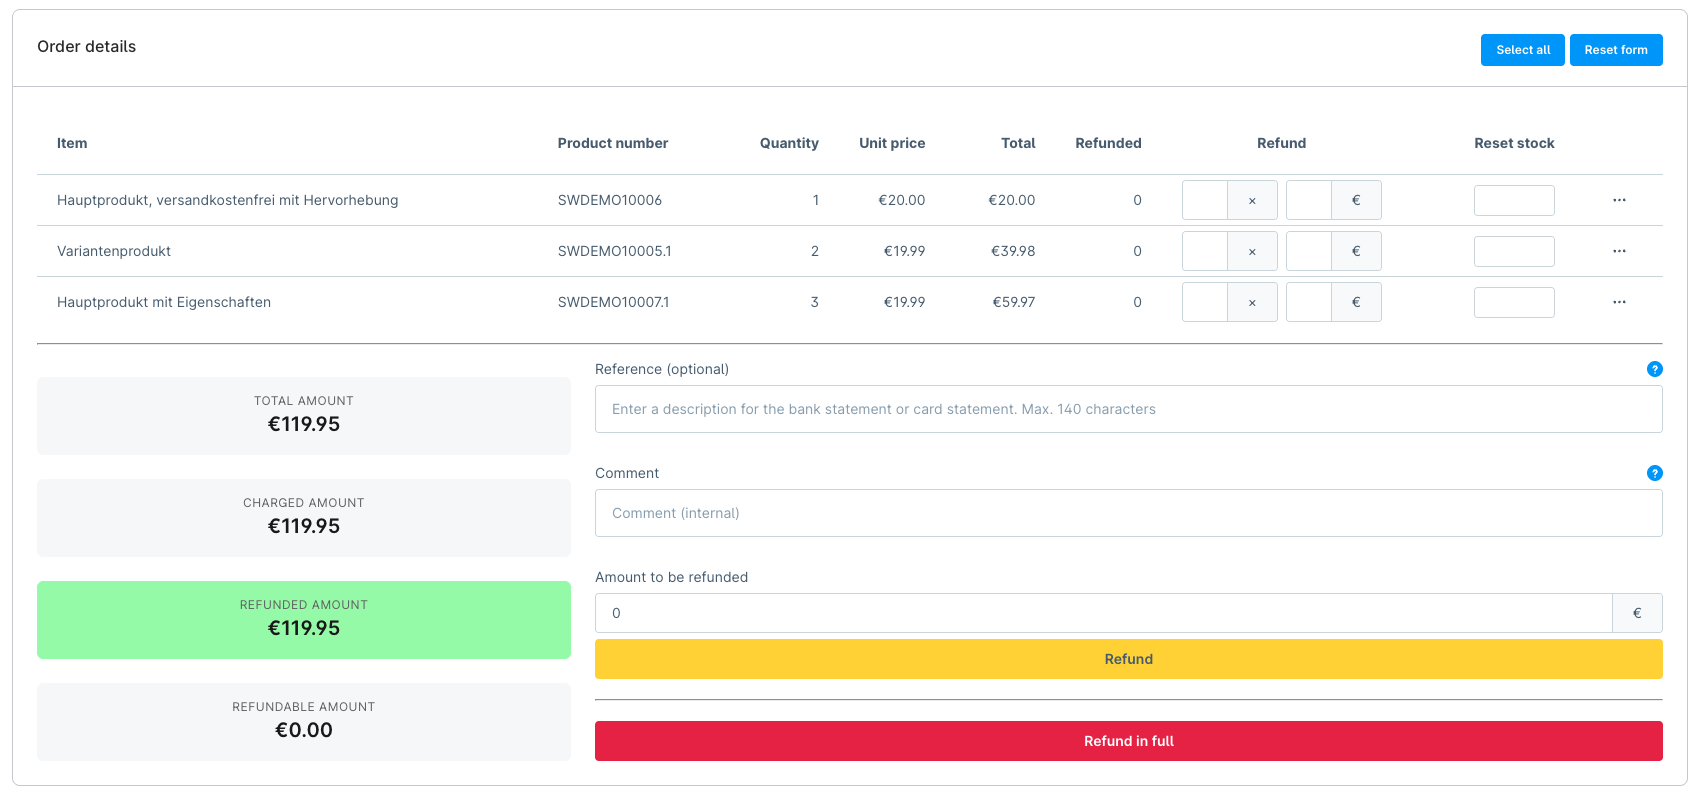Image resolution: width=1701 pixels, height=792 pixels.
Task: Click the € addon beside Amount to be refunded
Action: pyautogui.click(x=1637, y=613)
